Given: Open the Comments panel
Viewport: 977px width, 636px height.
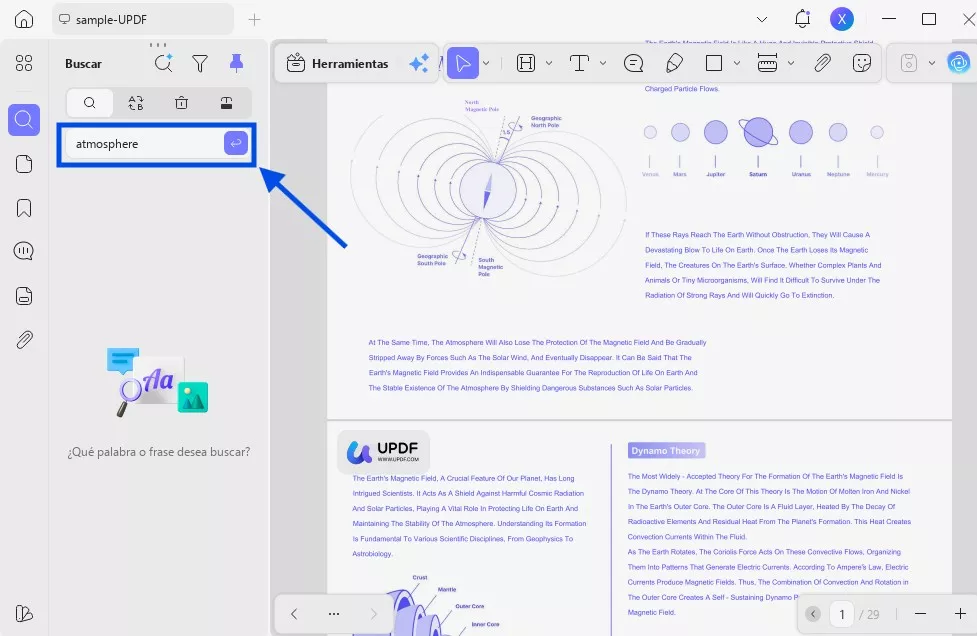Looking at the screenshot, I should click(x=24, y=251).
